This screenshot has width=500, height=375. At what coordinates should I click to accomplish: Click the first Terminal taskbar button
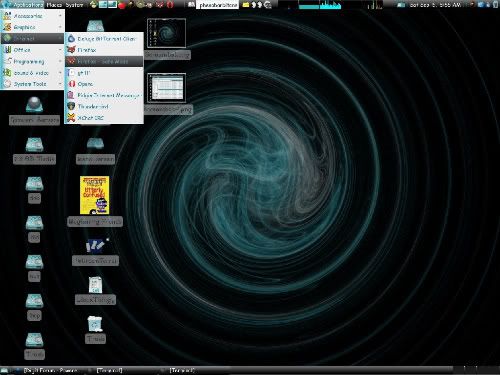pyautogui.click(x=109, y=370)
